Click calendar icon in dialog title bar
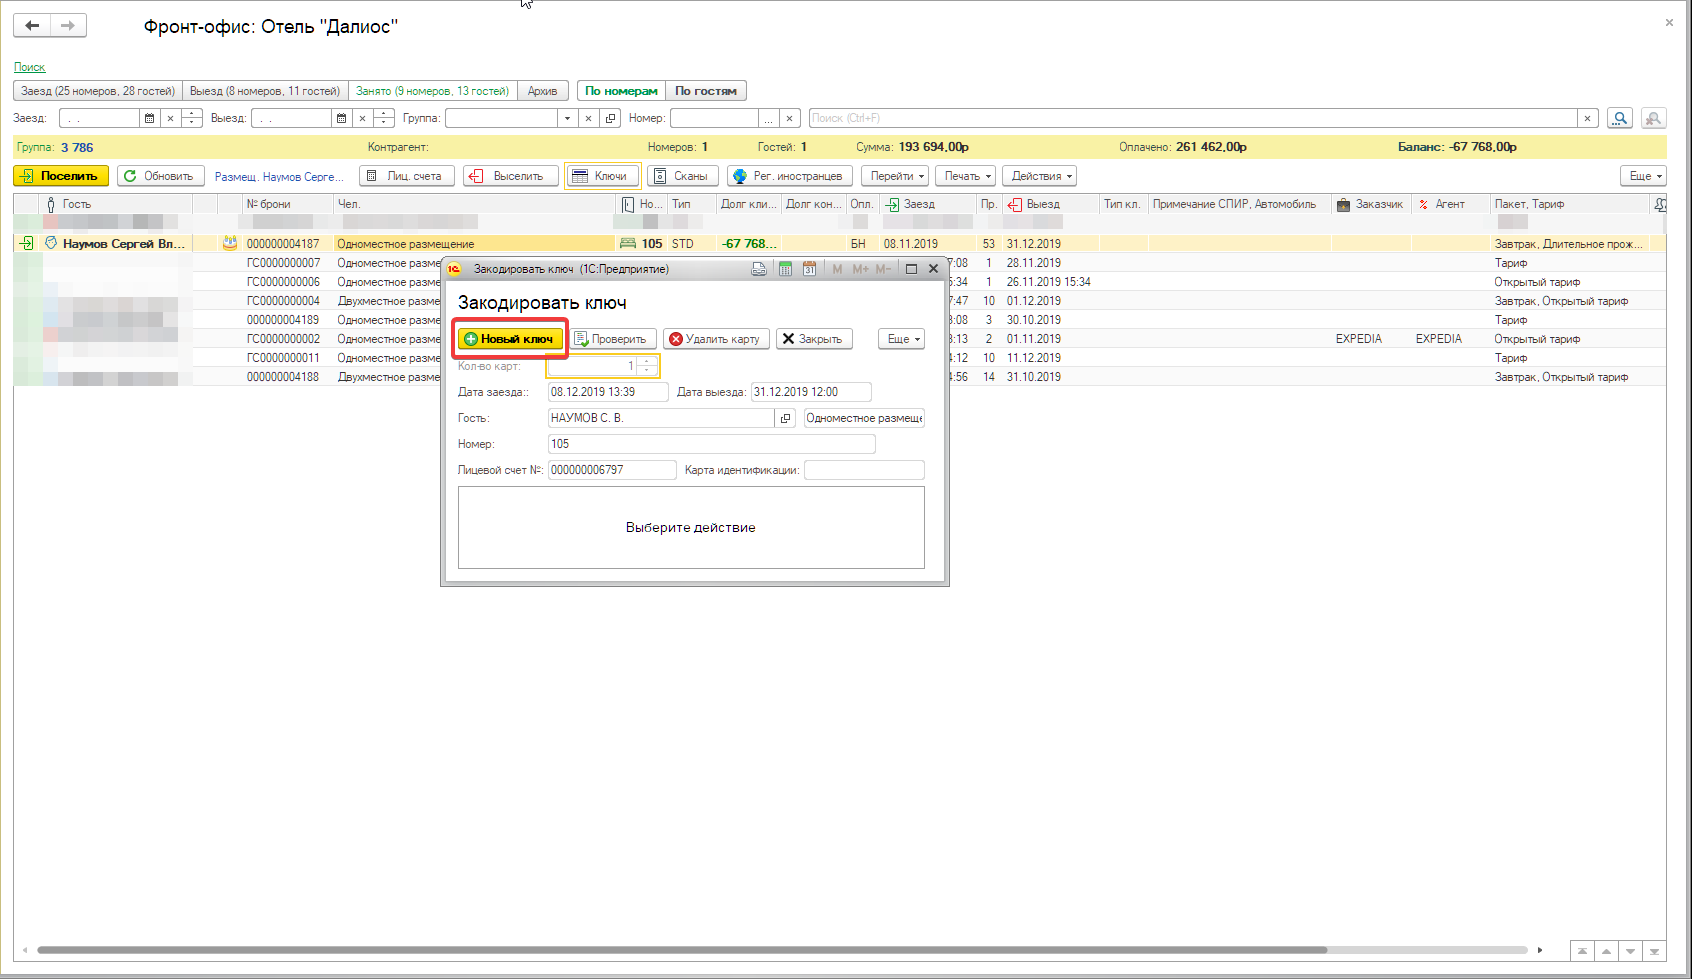This screenshot has width=1692, height=979. pos(810,269)
